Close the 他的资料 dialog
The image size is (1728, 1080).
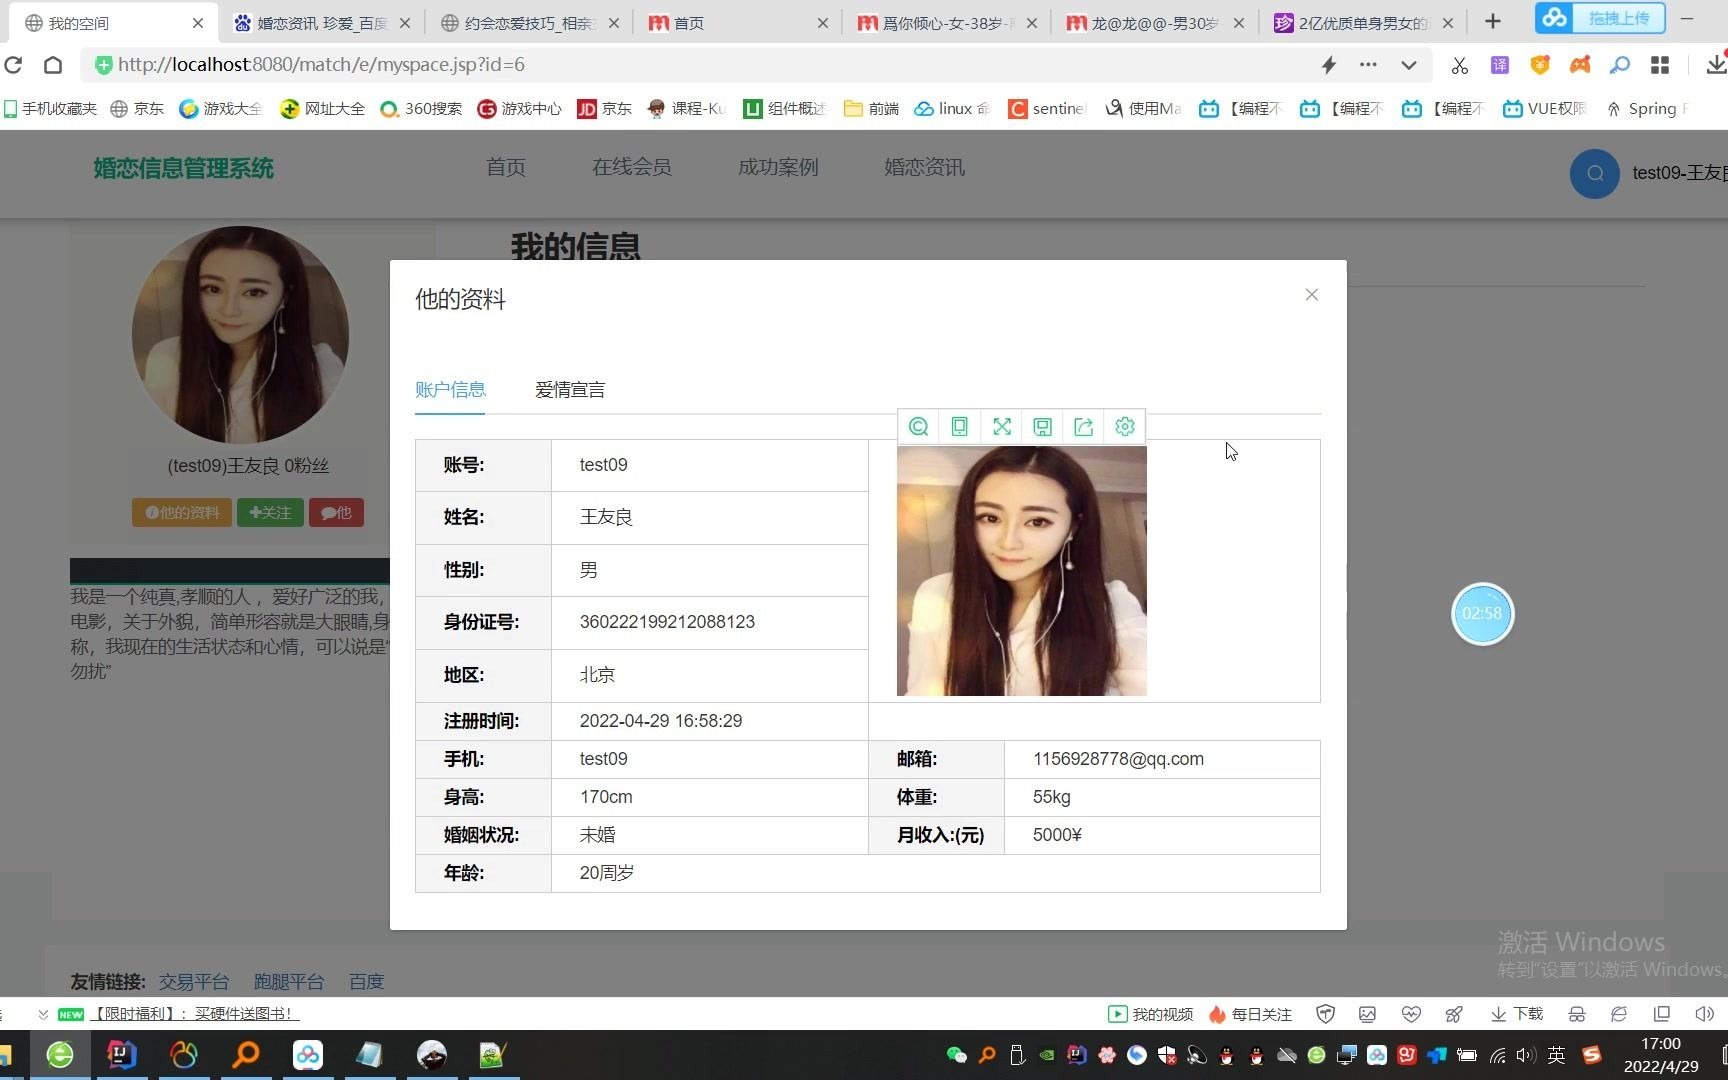pos(1311,295)
